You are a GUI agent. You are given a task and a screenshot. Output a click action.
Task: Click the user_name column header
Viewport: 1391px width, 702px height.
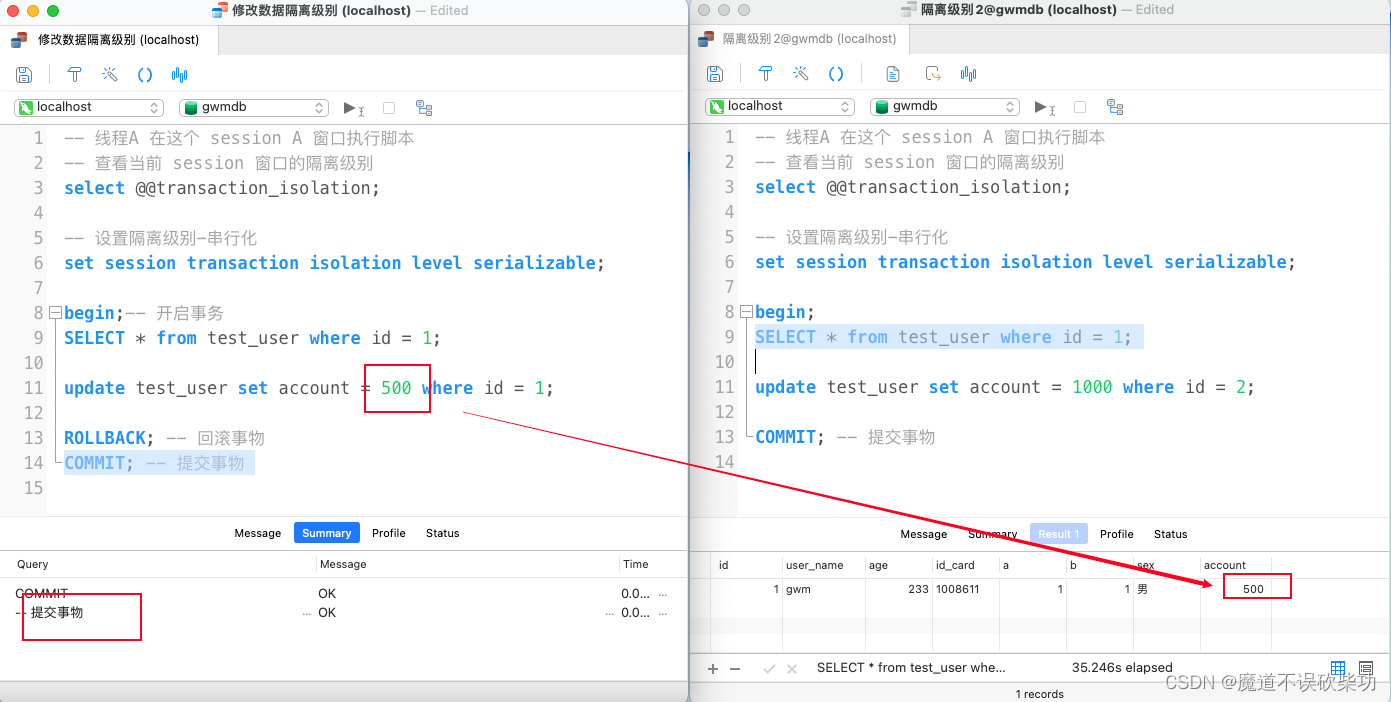pos(823,565)
